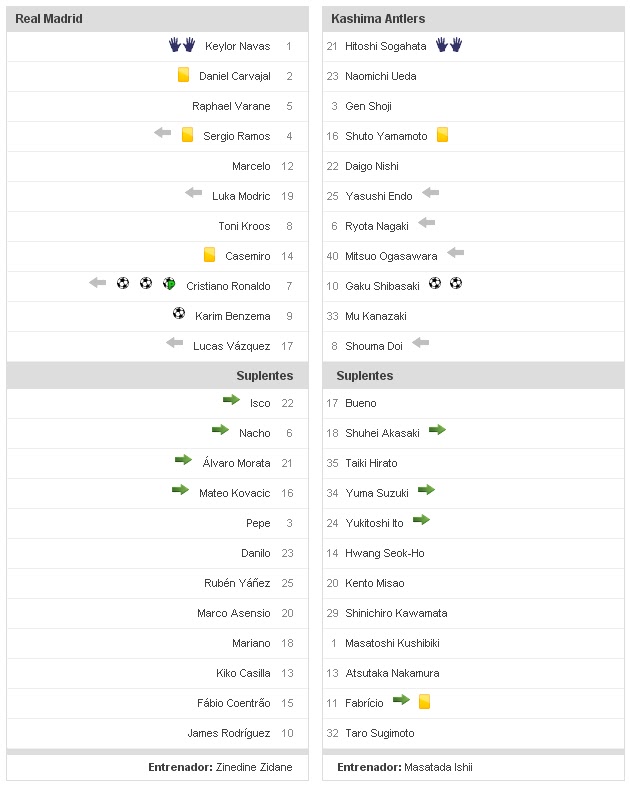The width and height of the screenshot is (630, 790).
Task: Click the yellow card beside Casemiro
Action: [209, 255]
